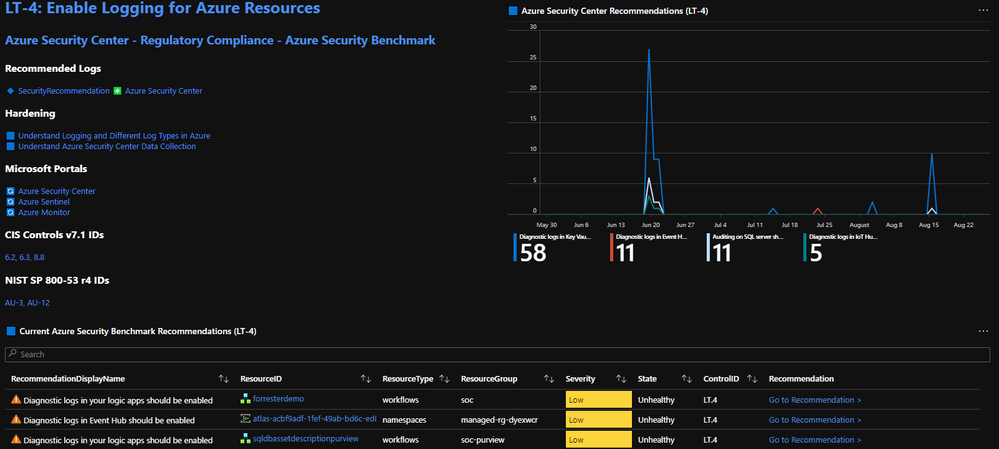Sort by ResourceID column

pyautogui.click(x=366, y=379)
